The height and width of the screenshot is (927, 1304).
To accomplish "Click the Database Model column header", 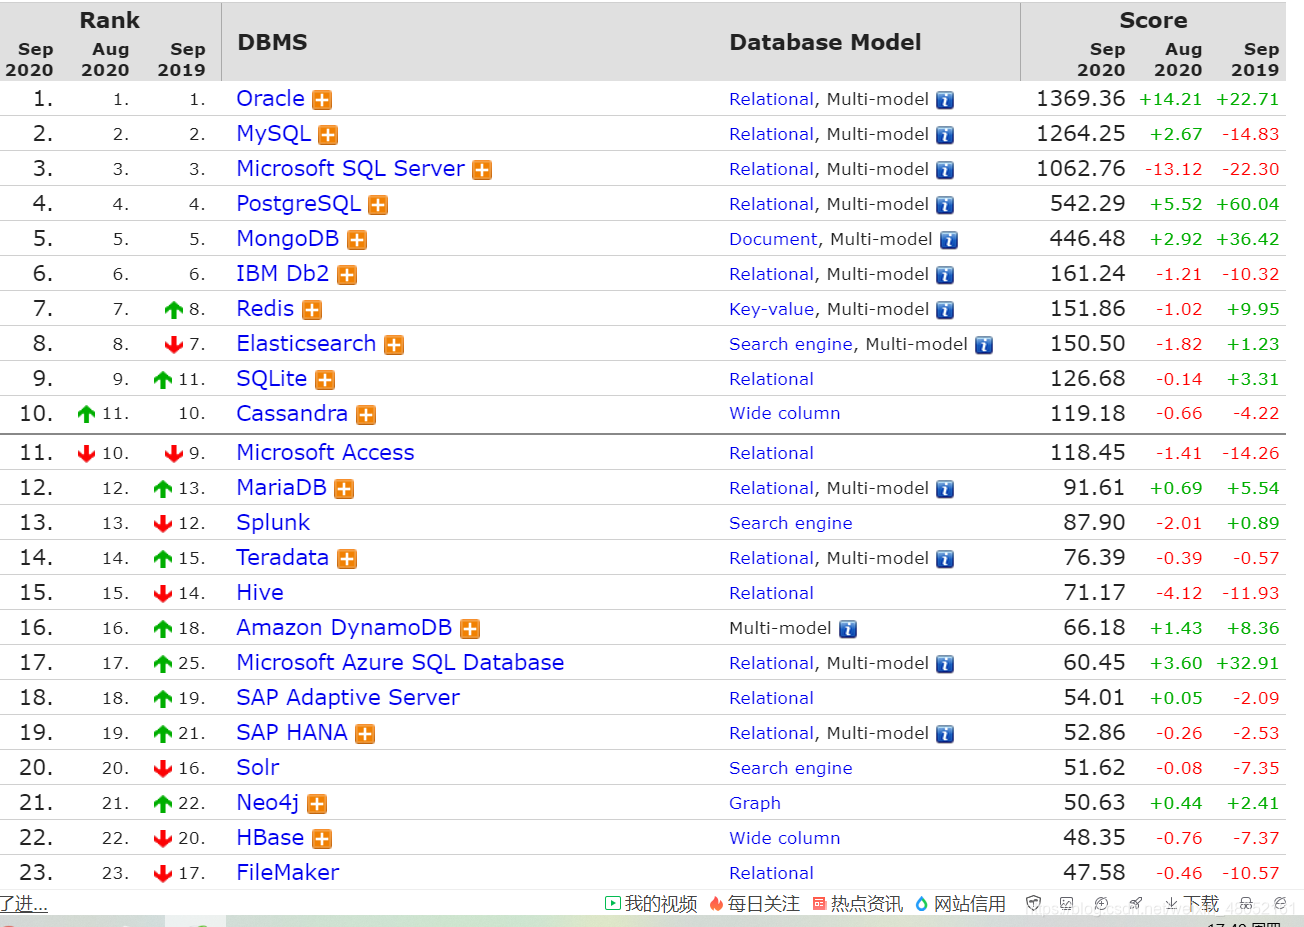I will click(x=826, y=42).
